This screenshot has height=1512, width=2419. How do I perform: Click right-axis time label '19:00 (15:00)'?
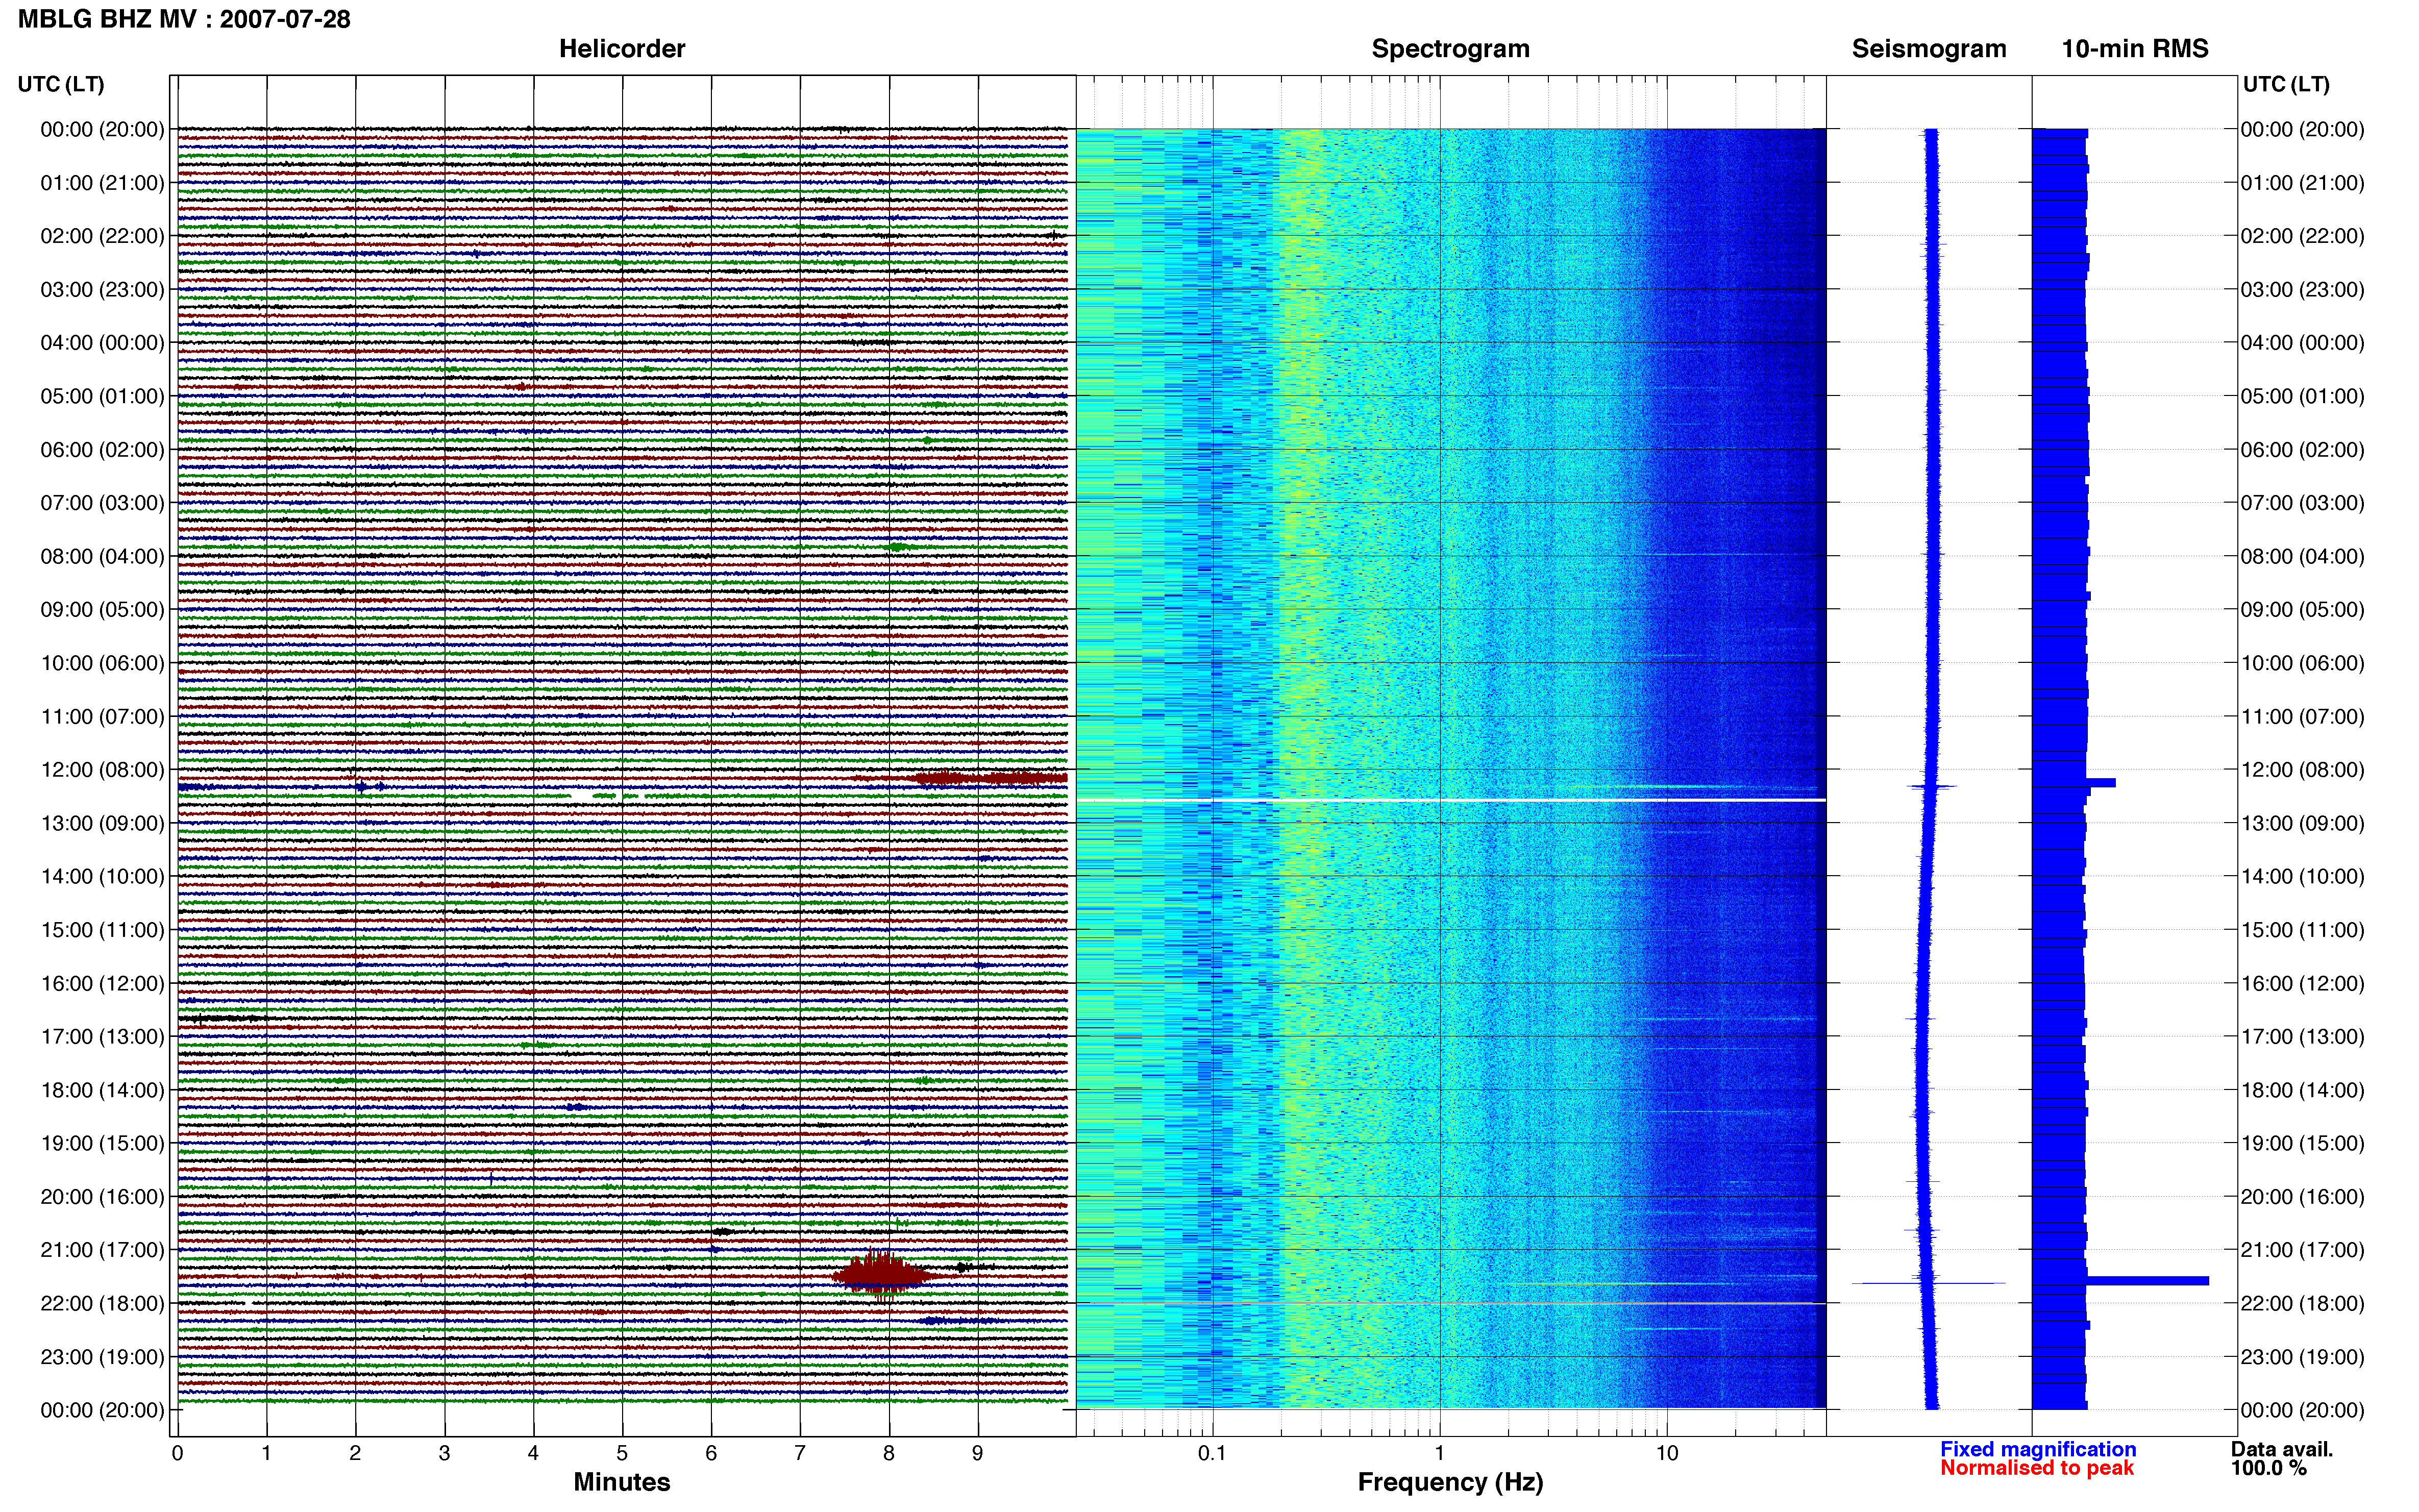tap(2302, 1144)
